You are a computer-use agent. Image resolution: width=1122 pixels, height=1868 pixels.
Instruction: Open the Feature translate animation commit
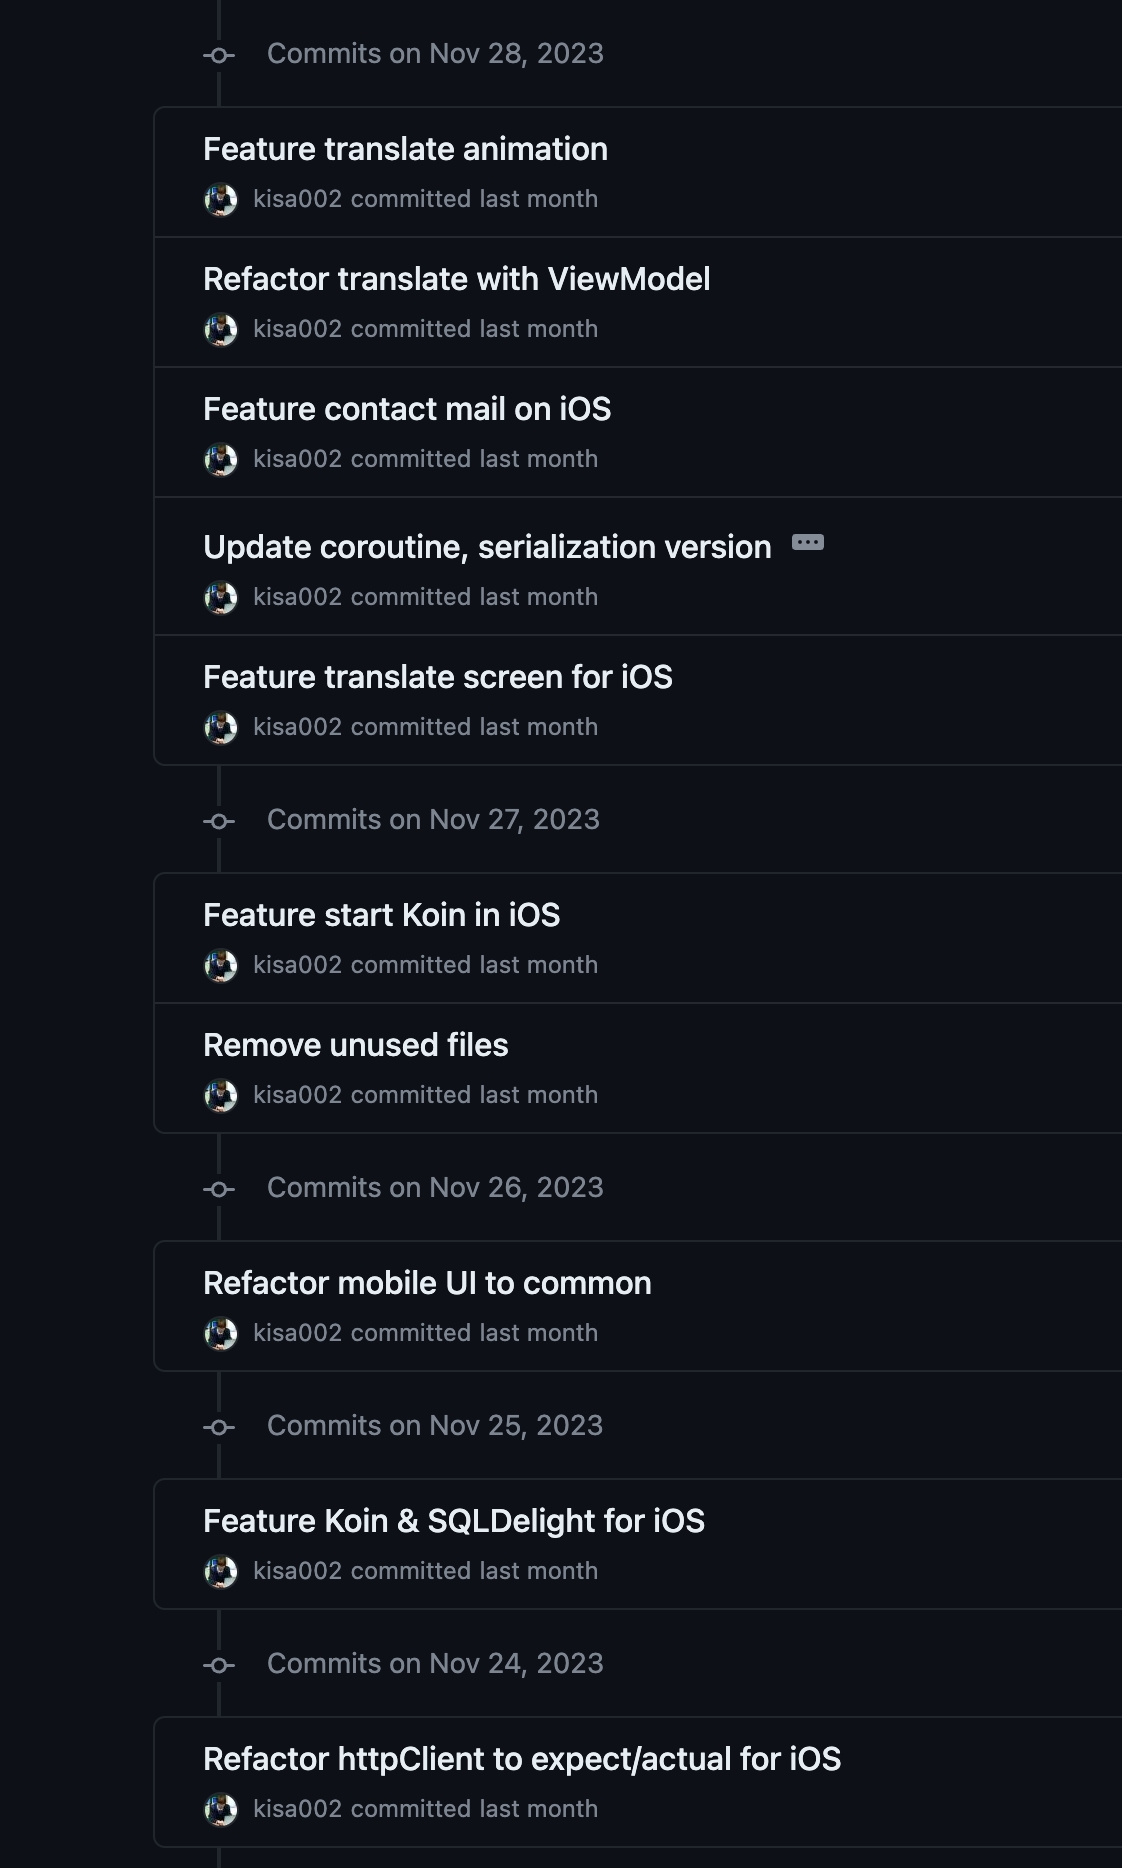(405, 149)
